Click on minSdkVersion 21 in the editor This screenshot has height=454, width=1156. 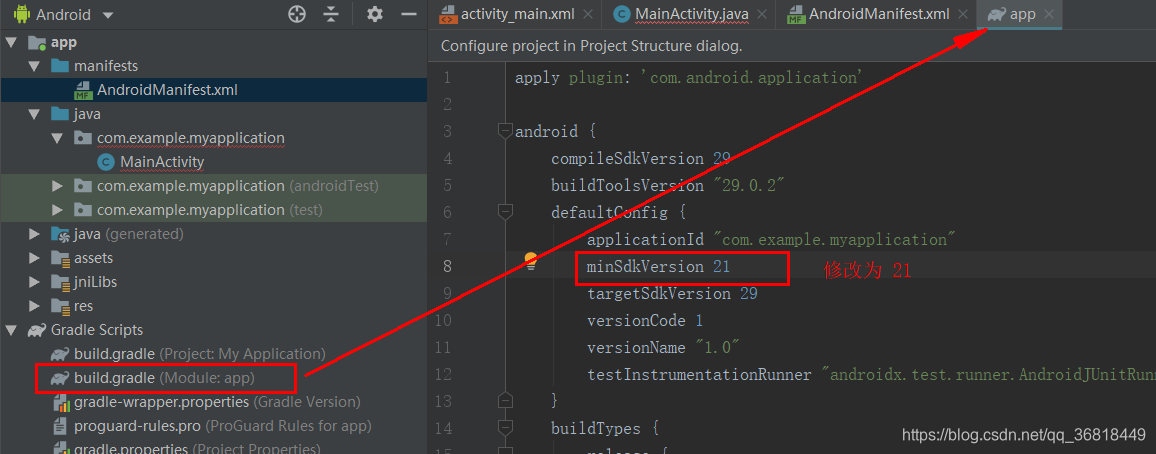[658, 267]
